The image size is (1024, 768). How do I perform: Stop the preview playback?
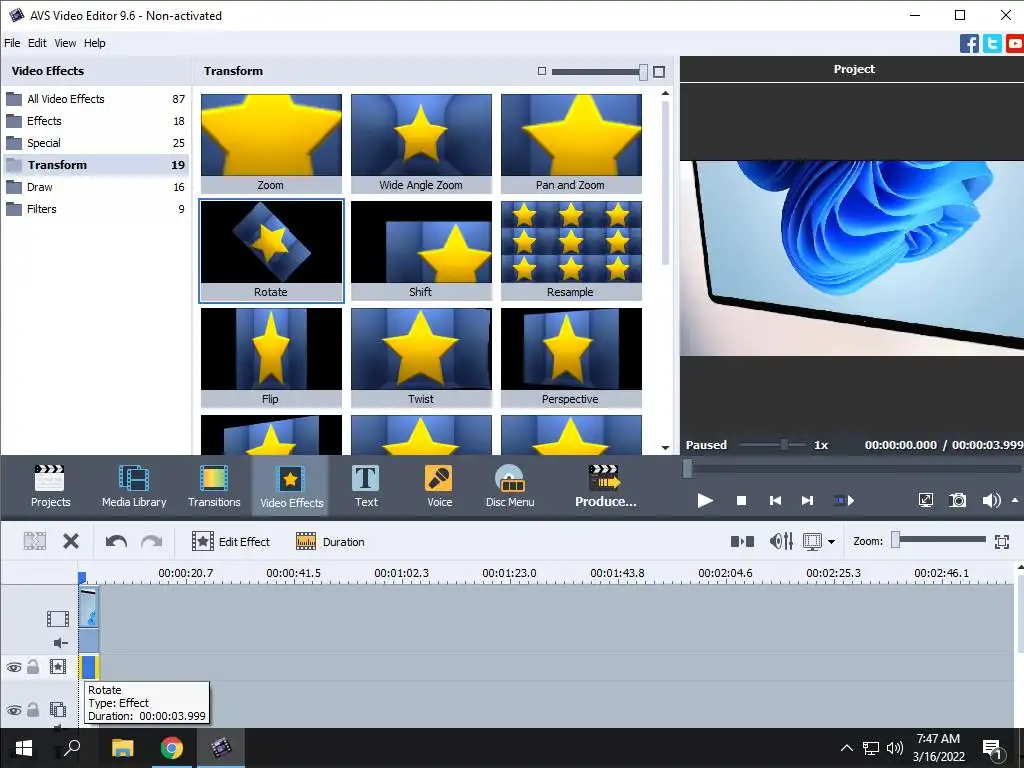(741, 501)
